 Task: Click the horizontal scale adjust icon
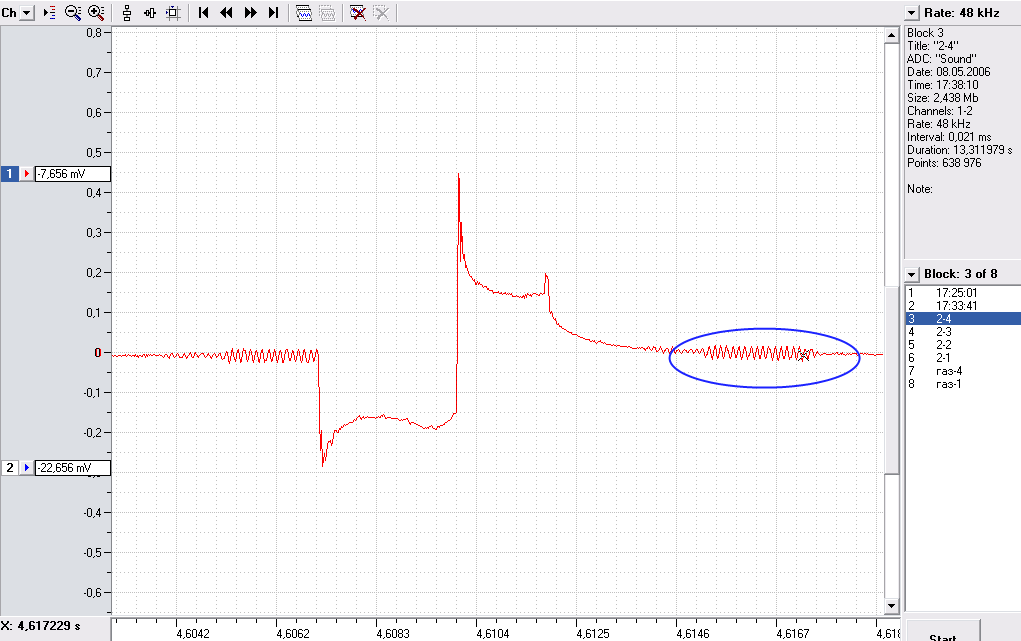coord(150,13)
